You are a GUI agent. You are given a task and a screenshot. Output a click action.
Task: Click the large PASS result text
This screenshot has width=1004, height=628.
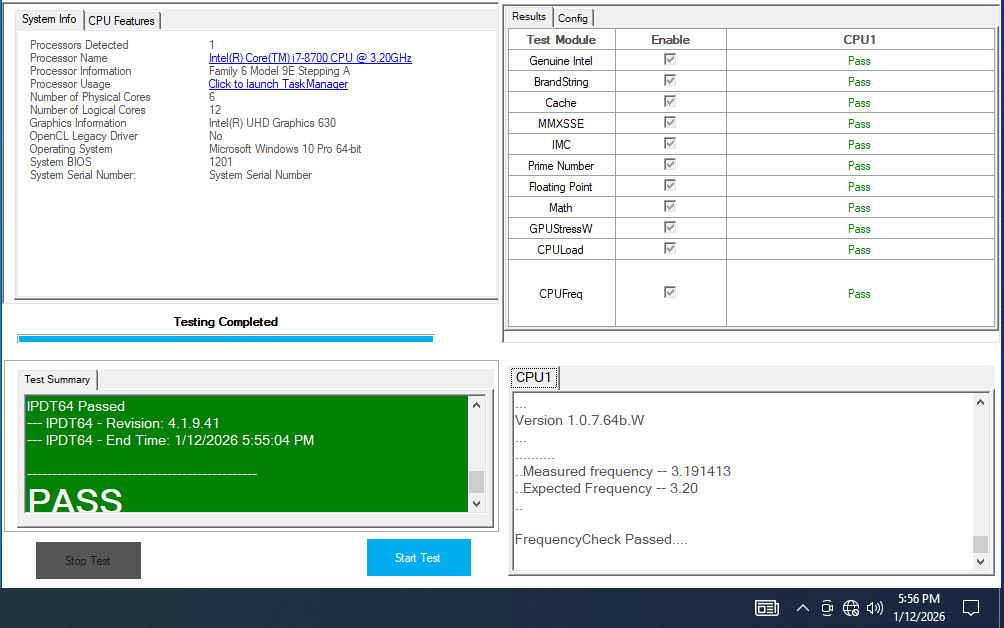click(x=75, y=499)
